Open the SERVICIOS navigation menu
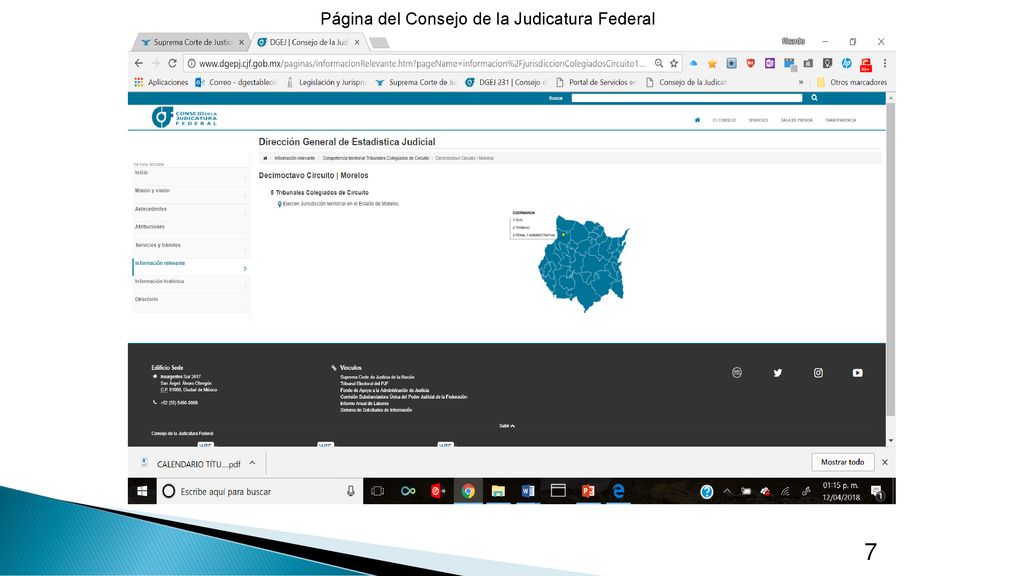The width and height of the screenshot is (1024, 576). pyautogui.click(x=759, y=120)
